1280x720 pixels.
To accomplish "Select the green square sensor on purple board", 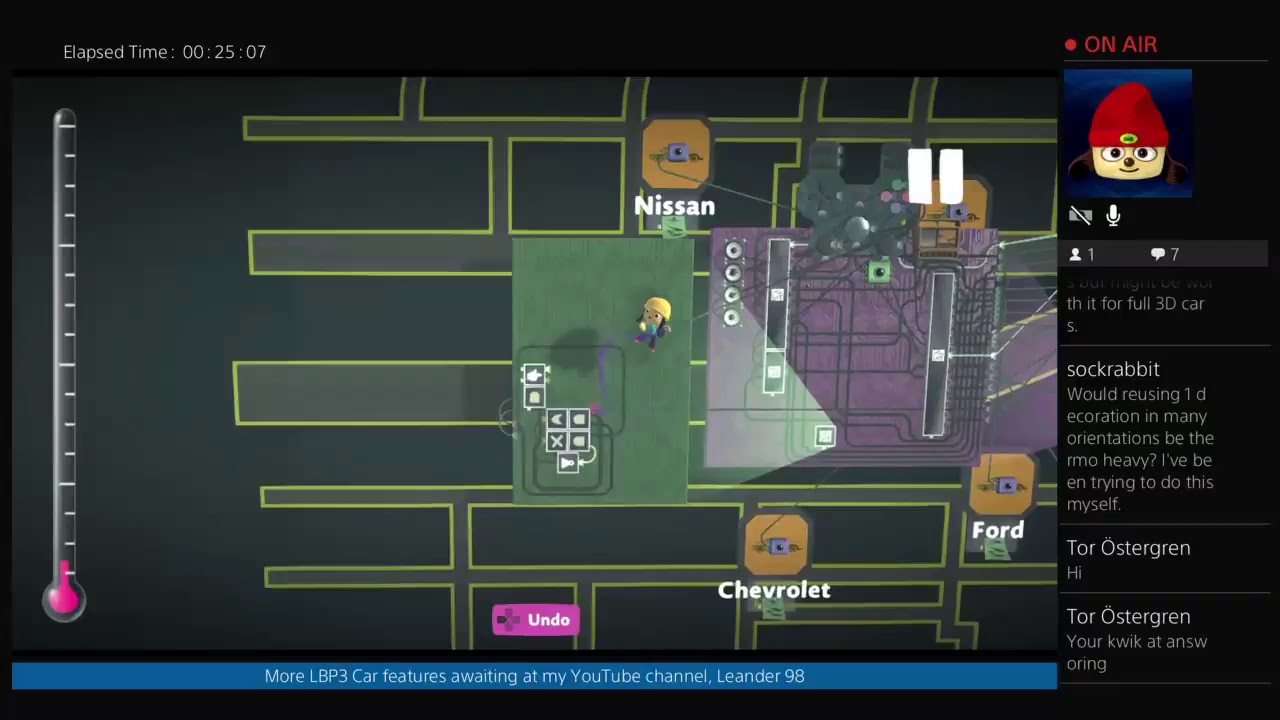I will [x=879, y=271].
